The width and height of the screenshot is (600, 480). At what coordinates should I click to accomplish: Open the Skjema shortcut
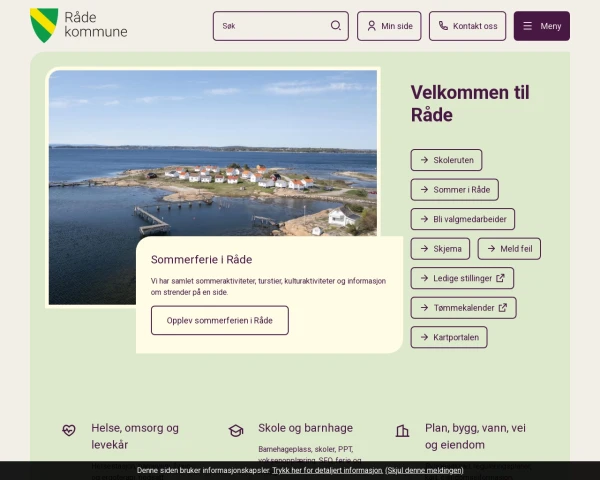click(440, 249)
